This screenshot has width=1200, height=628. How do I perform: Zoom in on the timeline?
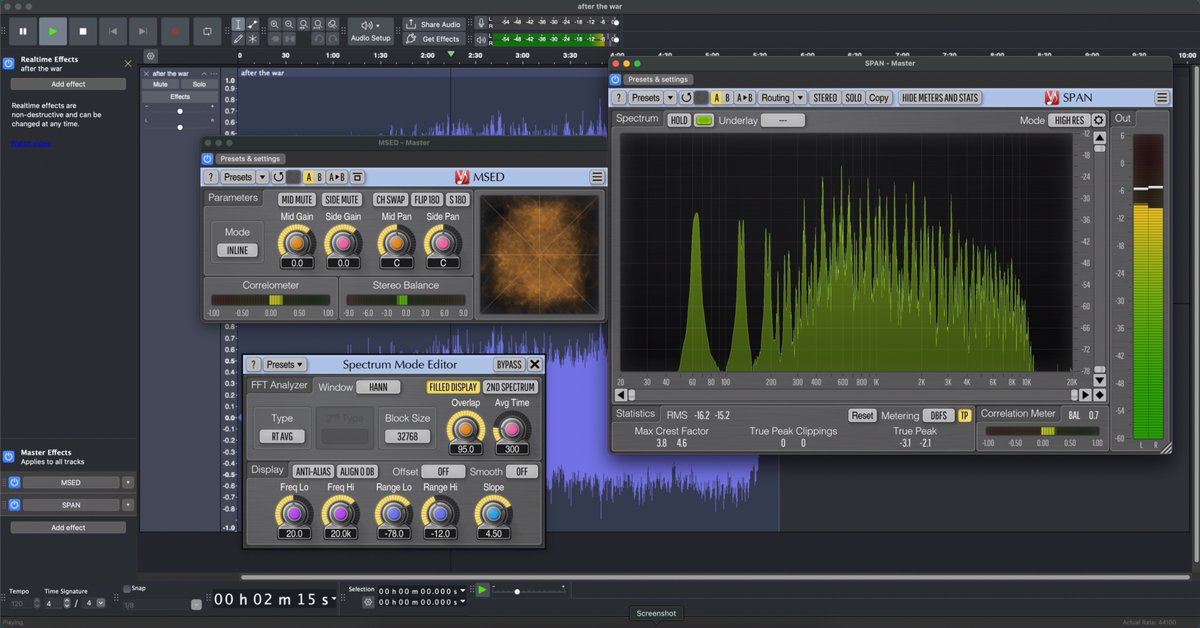click(x=274, y=24)
